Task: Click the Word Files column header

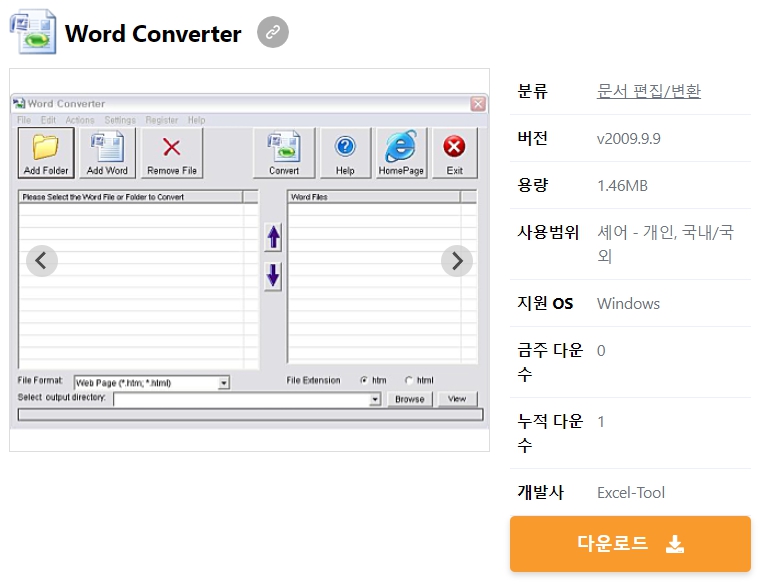Action: [374, 197]
